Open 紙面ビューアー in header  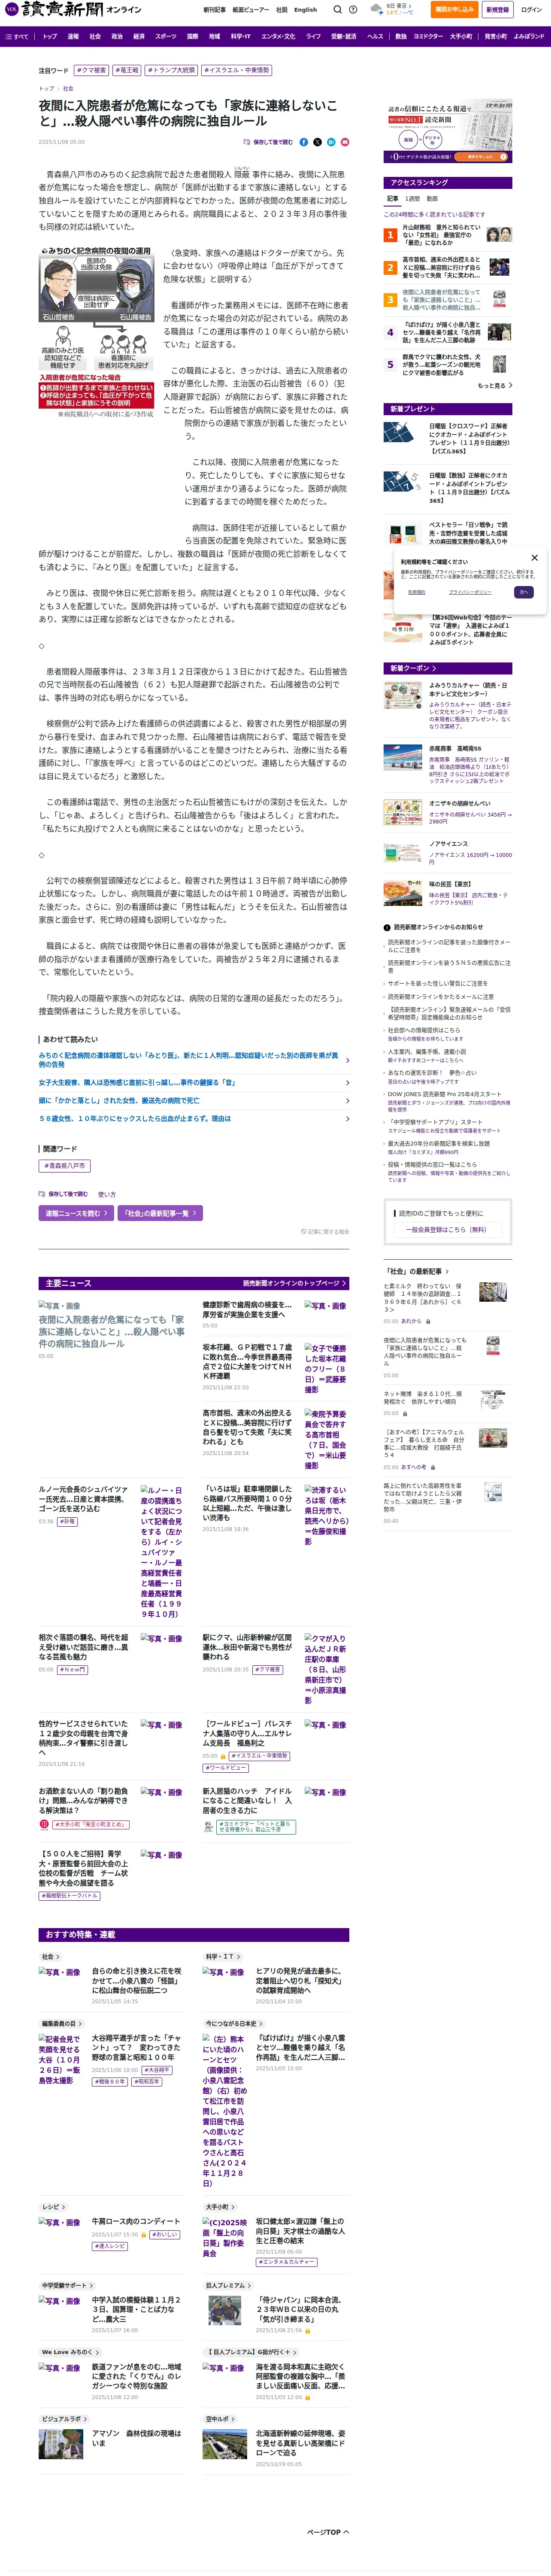click(251, 9)
